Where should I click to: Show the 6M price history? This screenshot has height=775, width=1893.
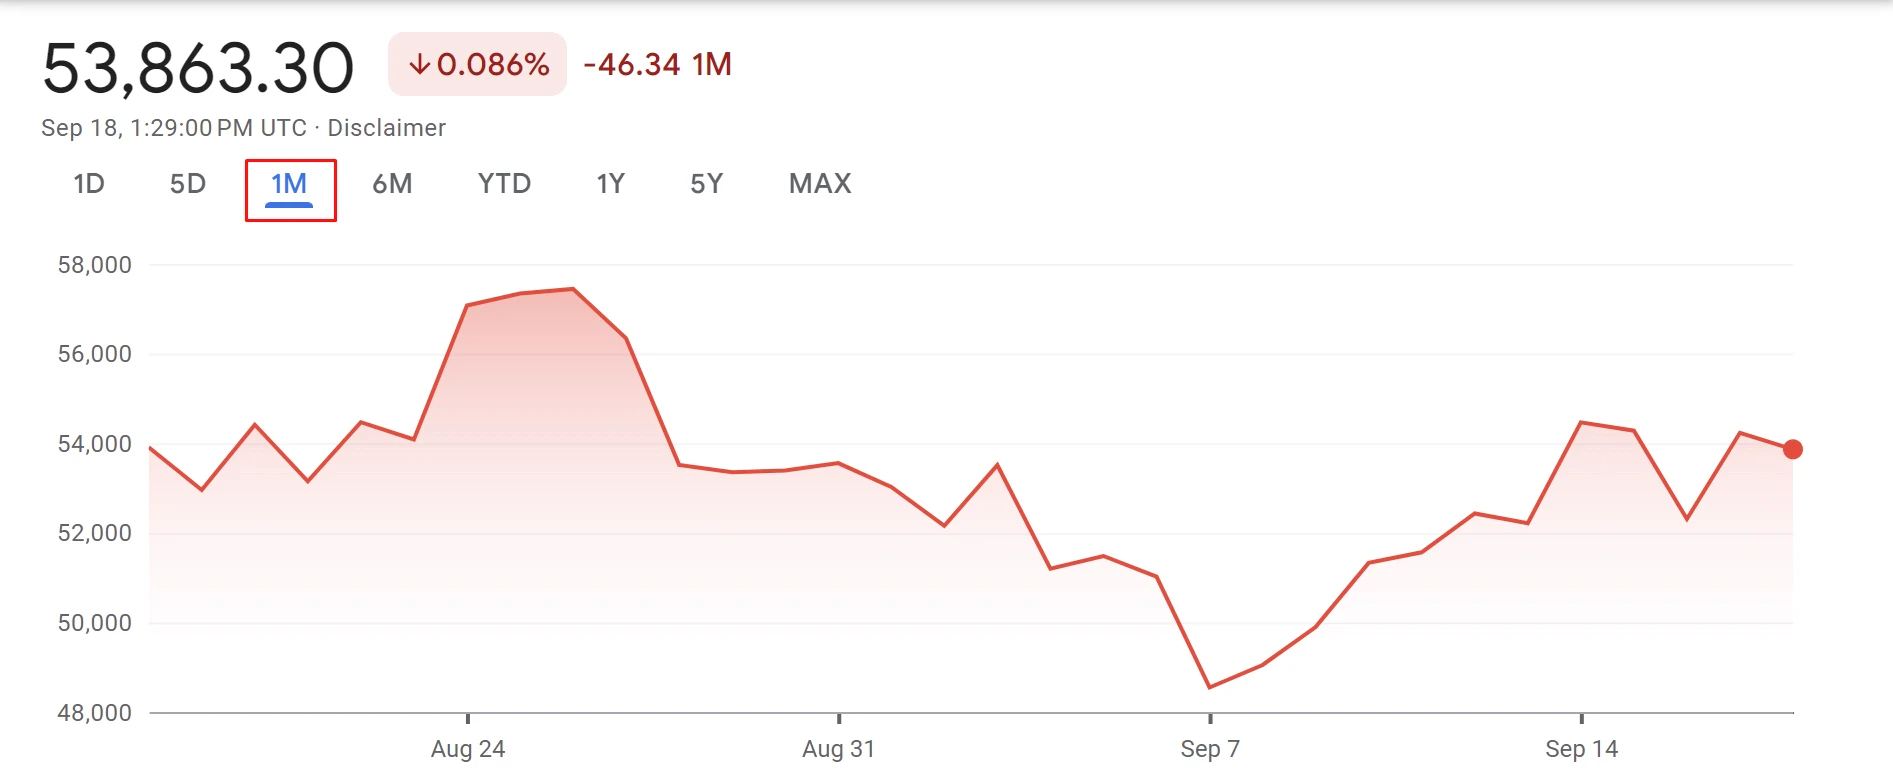tap(392, 184)
